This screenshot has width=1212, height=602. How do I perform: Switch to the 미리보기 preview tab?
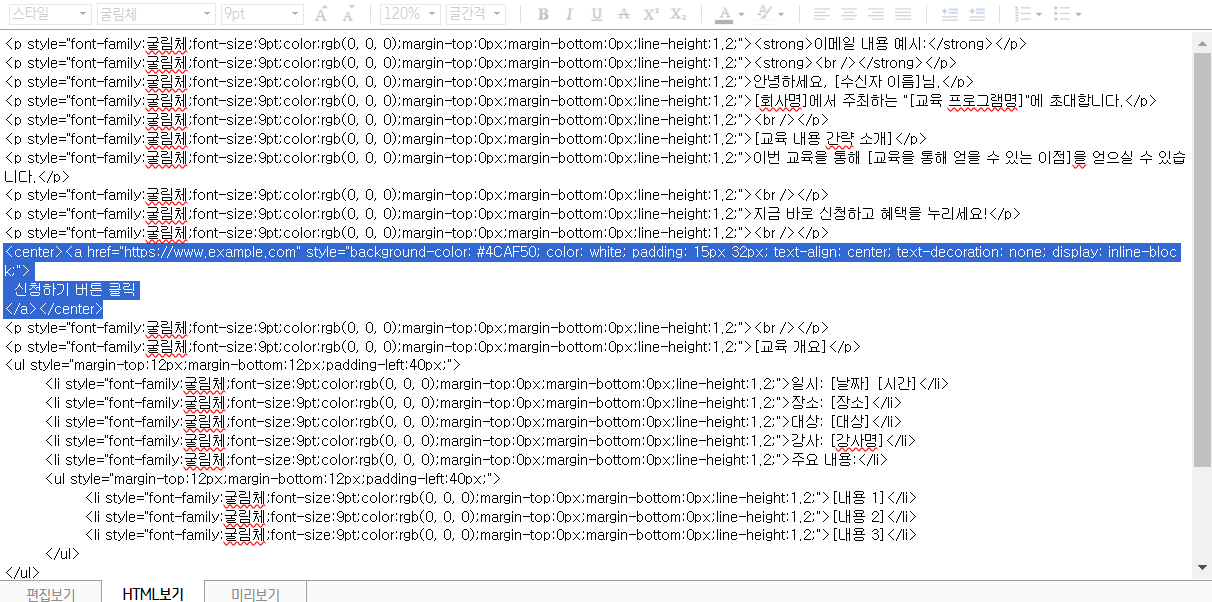(255, 593)
